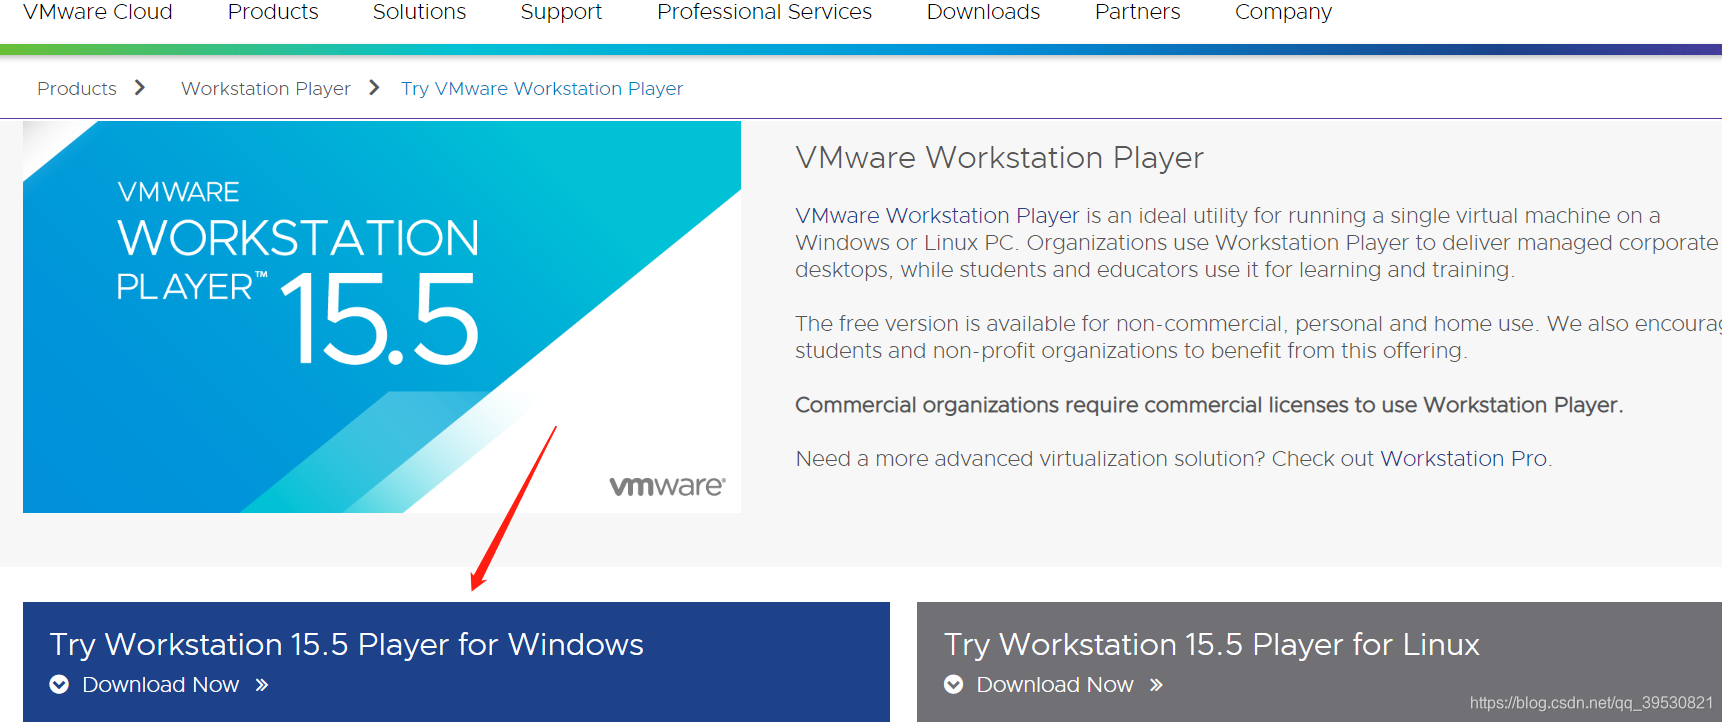Click the commercial licenses notice text
Screen dimensions: 1722x722
pos(1209,404)
